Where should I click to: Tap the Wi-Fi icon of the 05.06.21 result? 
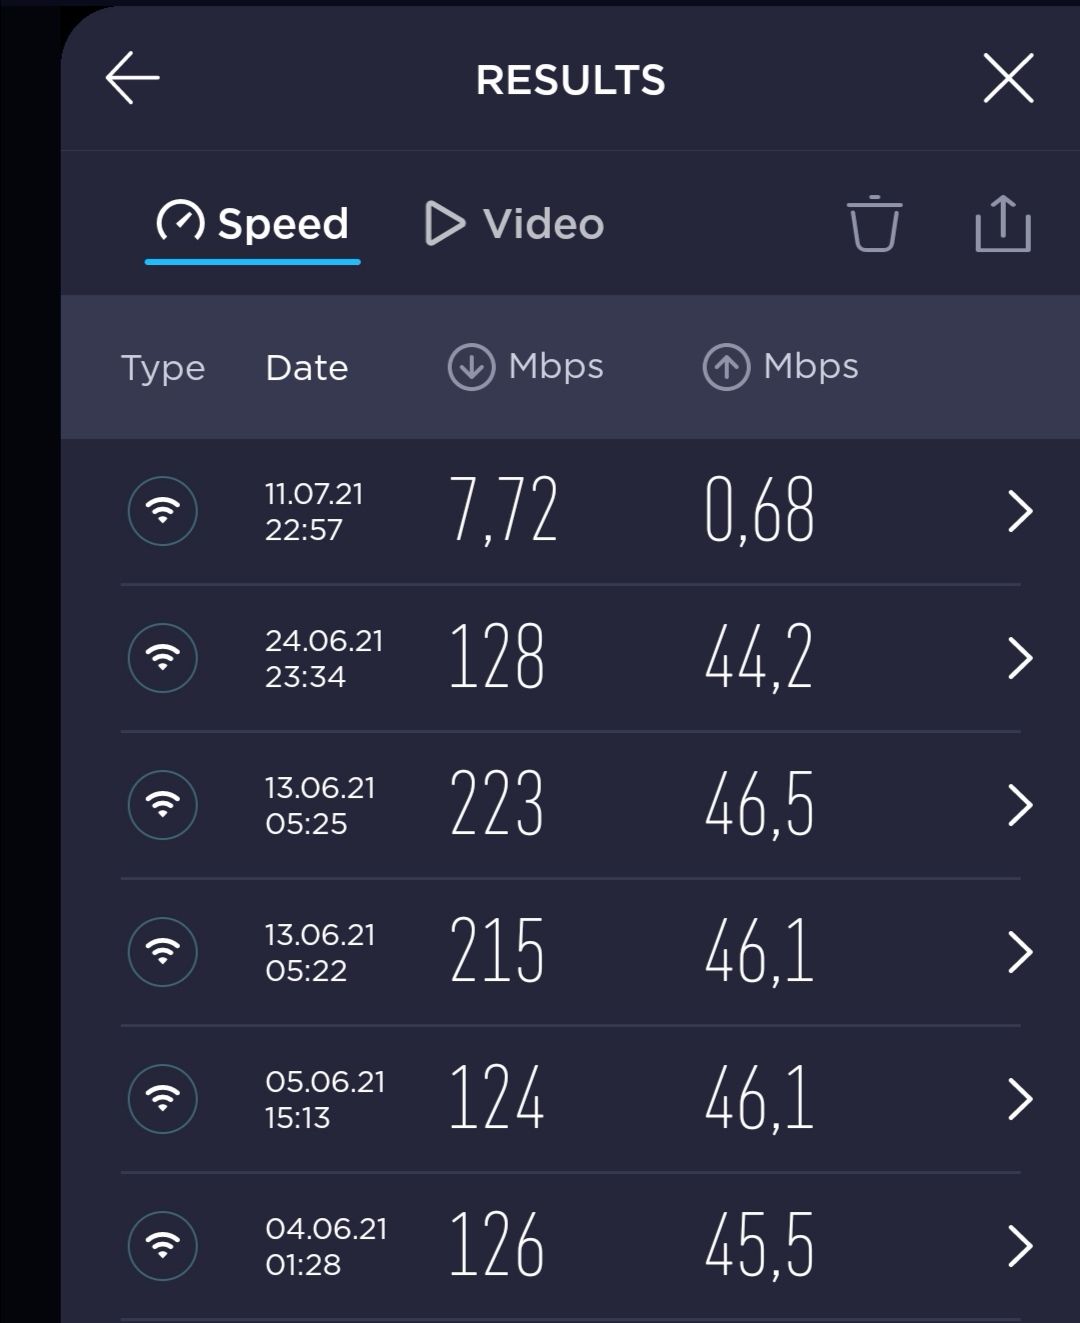(163, 1099)
